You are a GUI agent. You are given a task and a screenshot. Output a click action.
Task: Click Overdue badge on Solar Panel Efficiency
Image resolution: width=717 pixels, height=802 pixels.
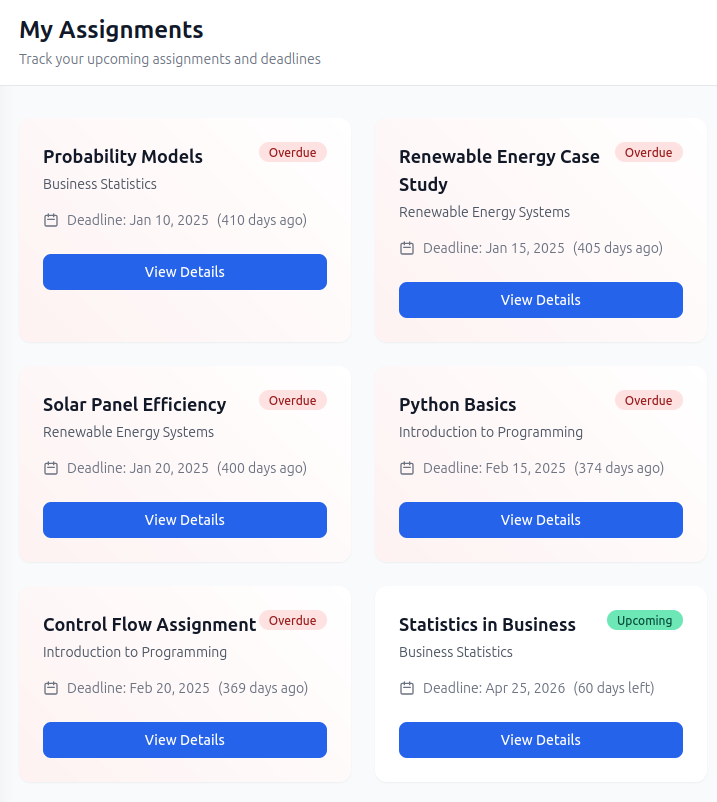293,400
